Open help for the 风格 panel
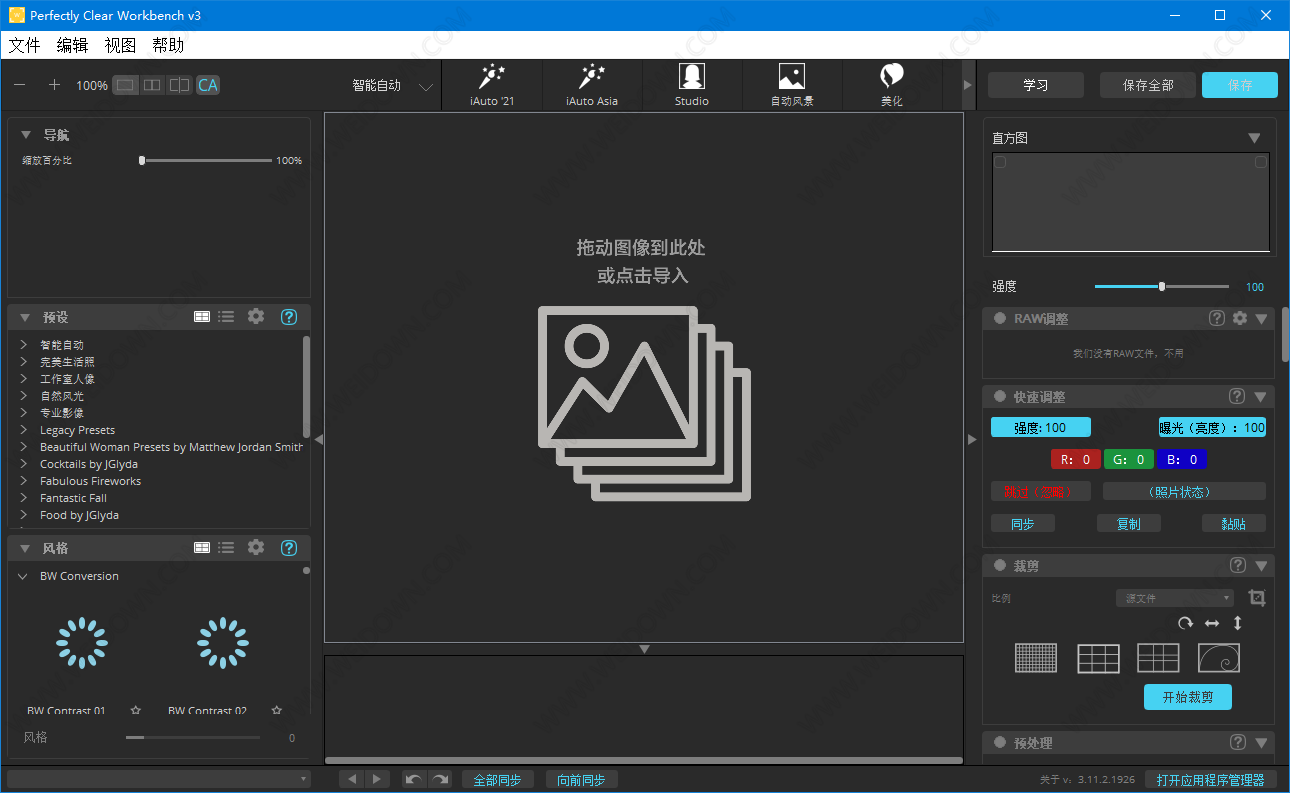This screenshot has width=1290, height=793. pyautogui.click(x=289, y=548)
